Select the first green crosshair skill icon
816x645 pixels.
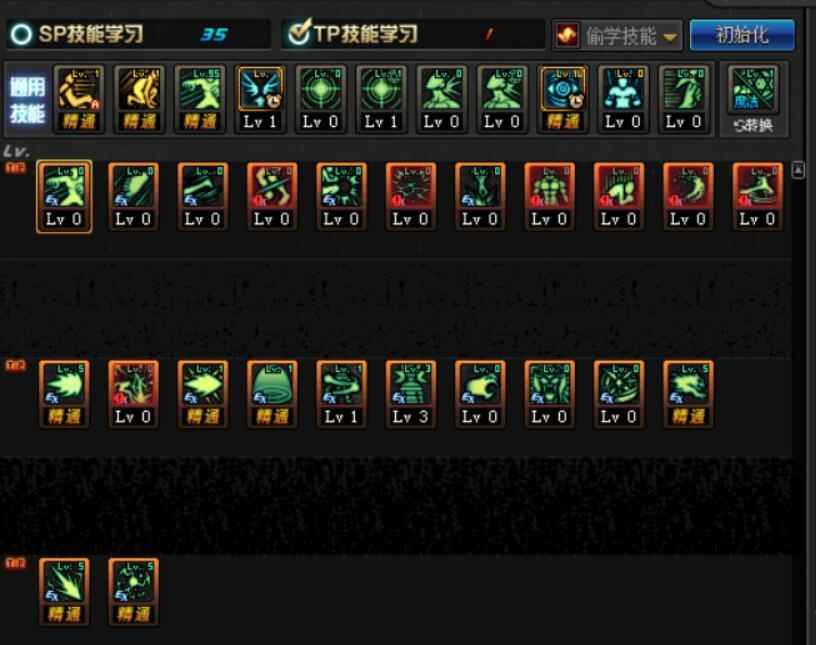coord(321,99)
